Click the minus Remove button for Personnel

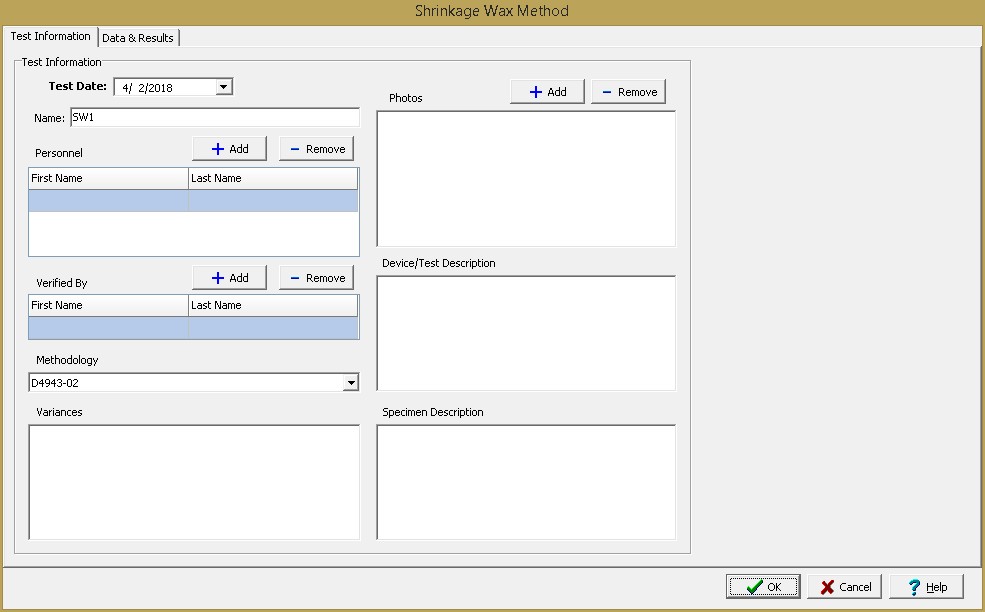click(316, 149)
